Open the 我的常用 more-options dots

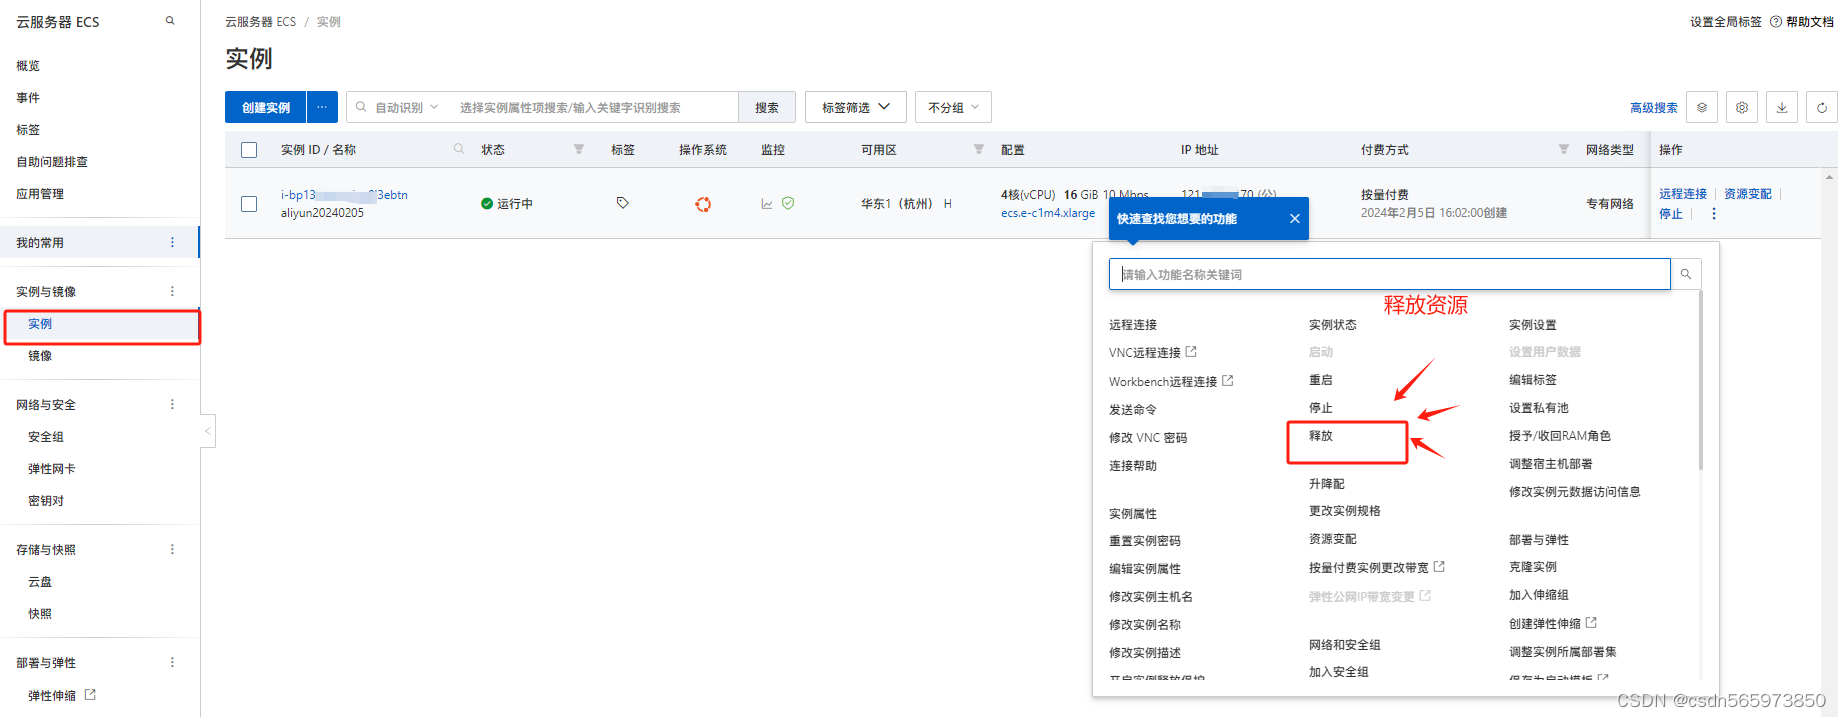click(172, 242)
